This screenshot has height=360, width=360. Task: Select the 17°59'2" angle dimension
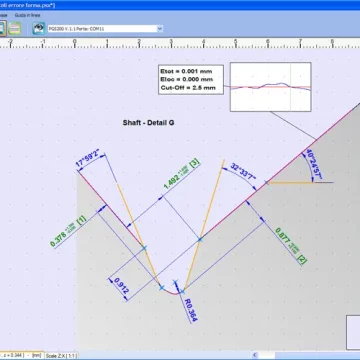point(88,159)
